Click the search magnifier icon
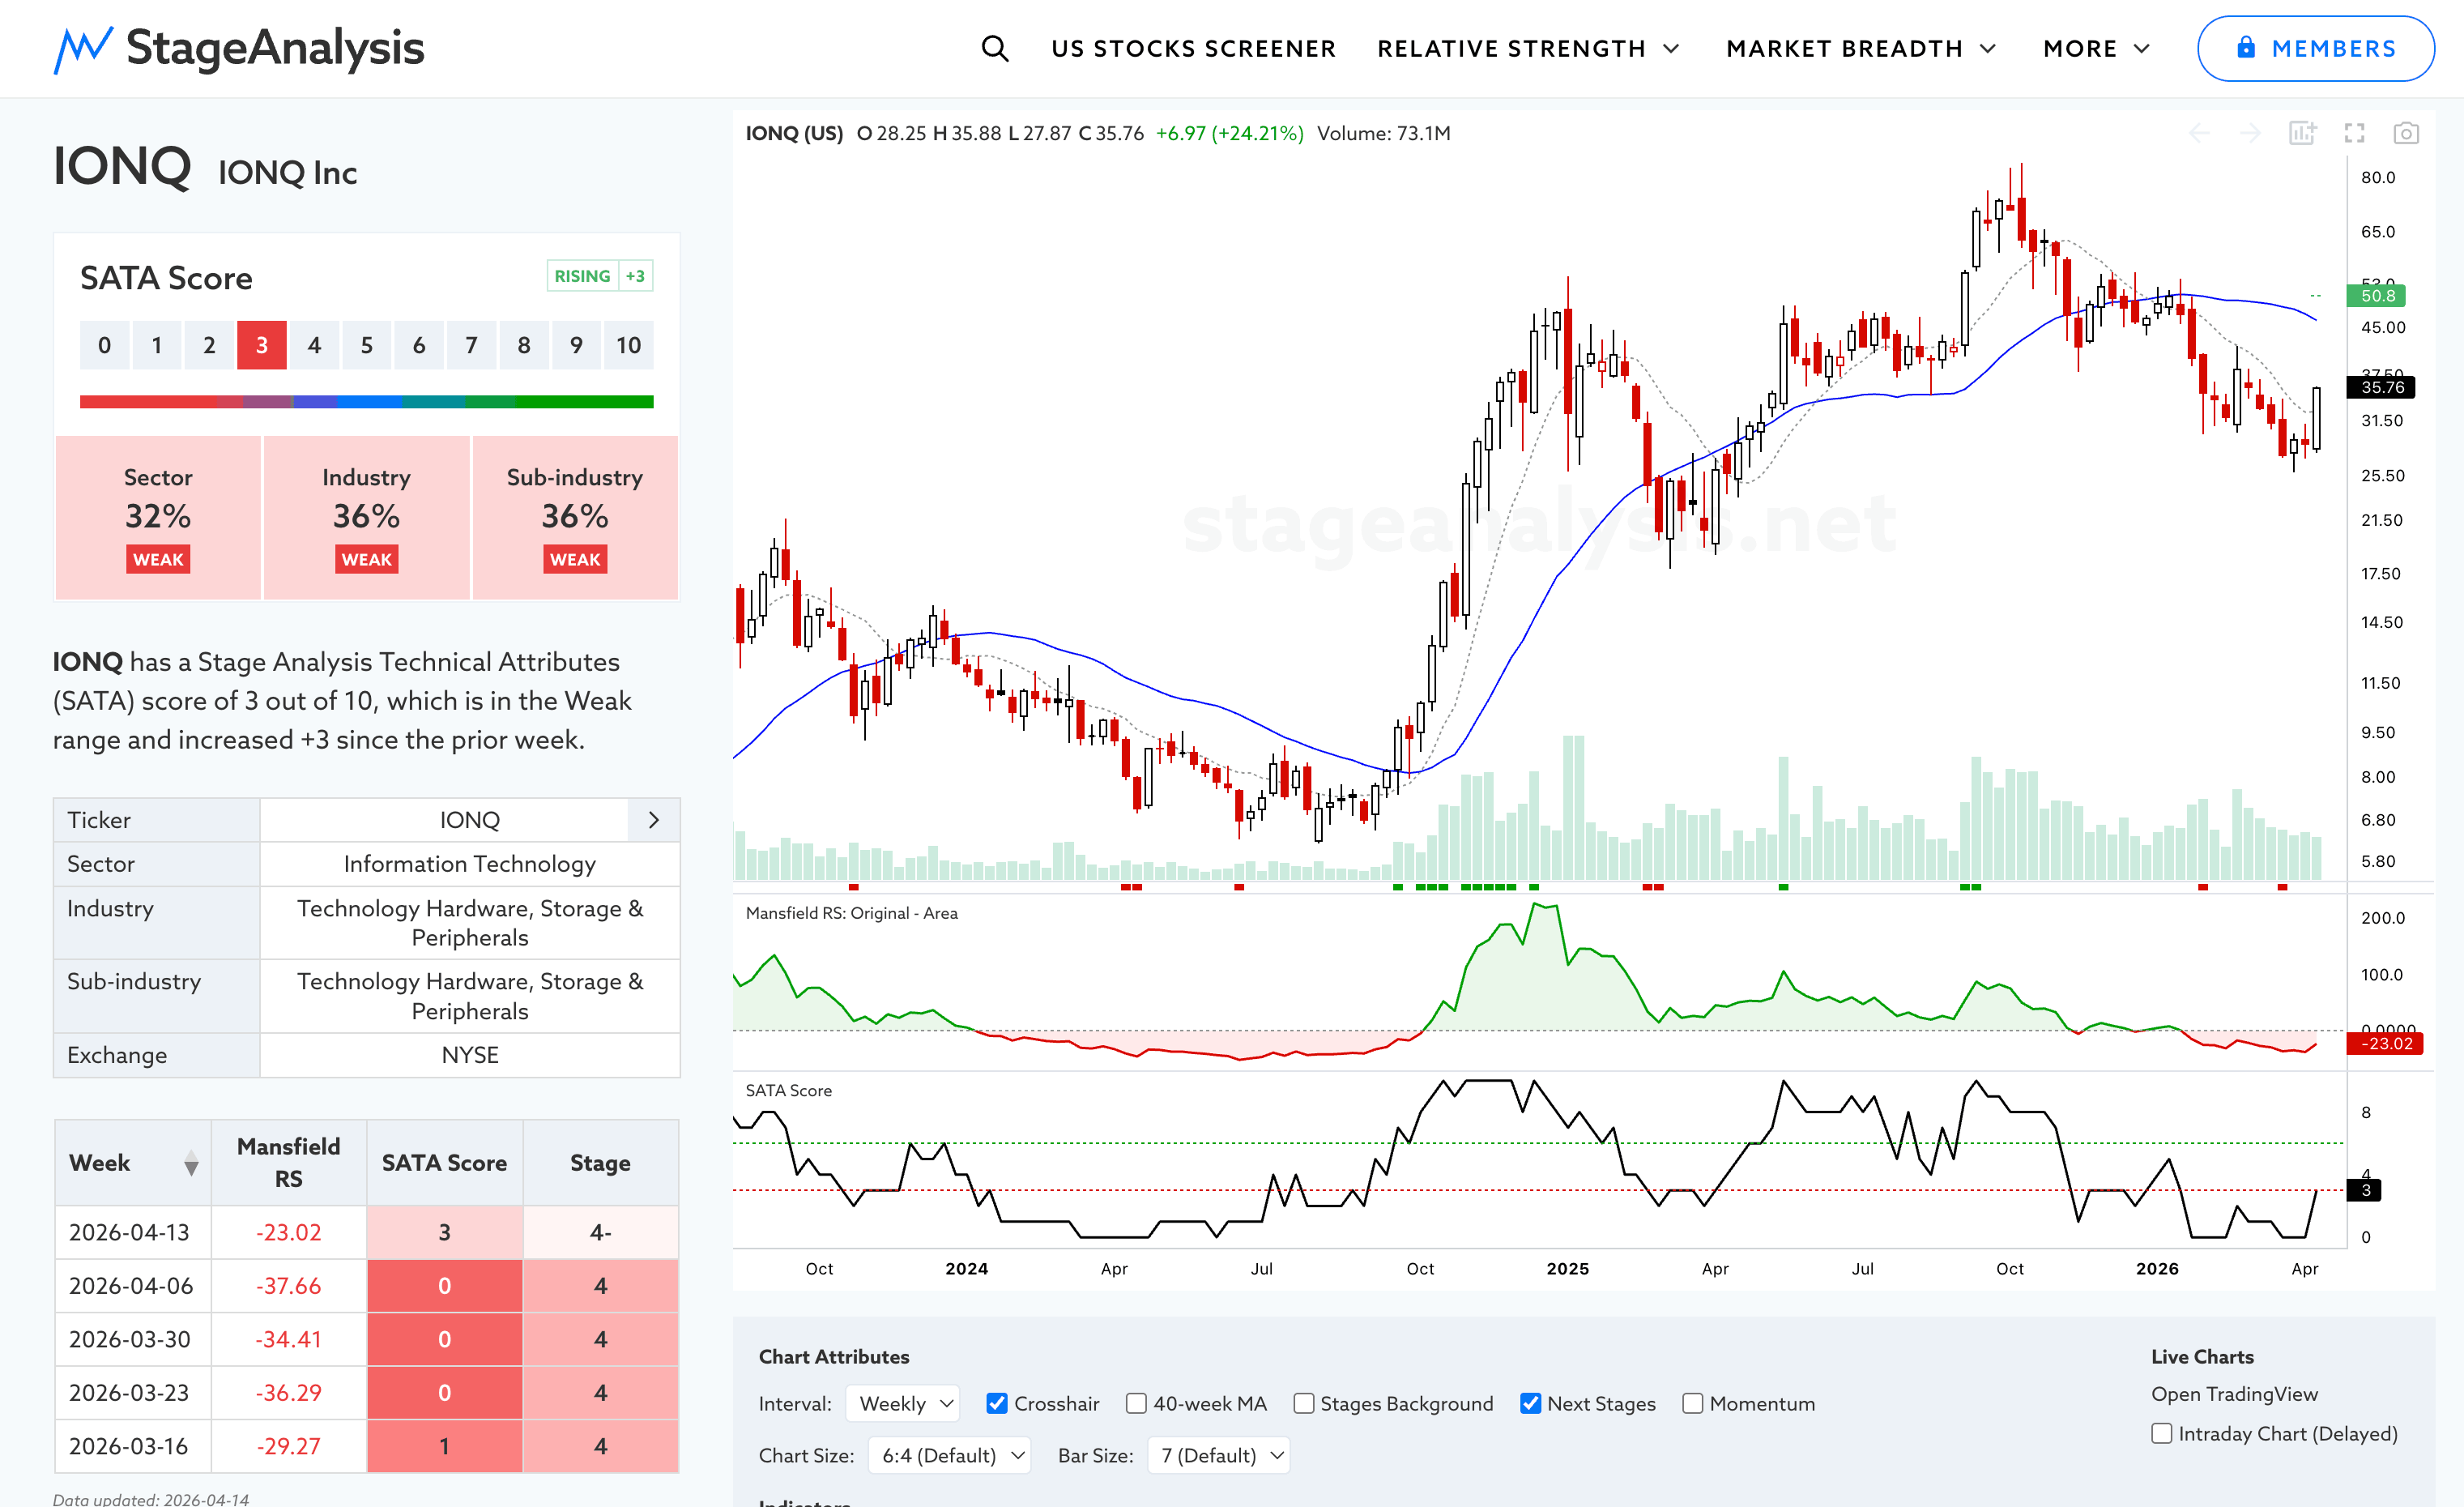 pyautogui.click(x=994, y=48)
